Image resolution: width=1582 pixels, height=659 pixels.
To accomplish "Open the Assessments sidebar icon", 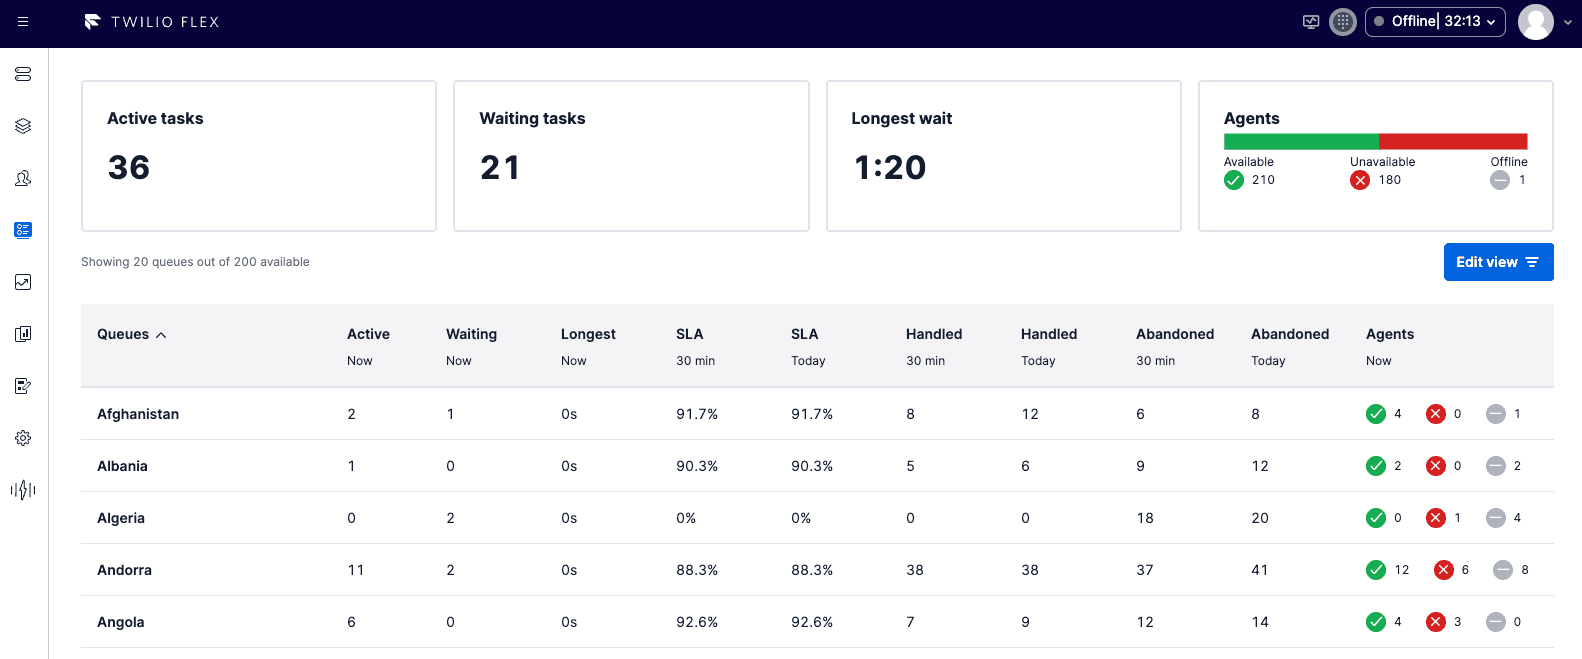I will [x=22, y=386].
